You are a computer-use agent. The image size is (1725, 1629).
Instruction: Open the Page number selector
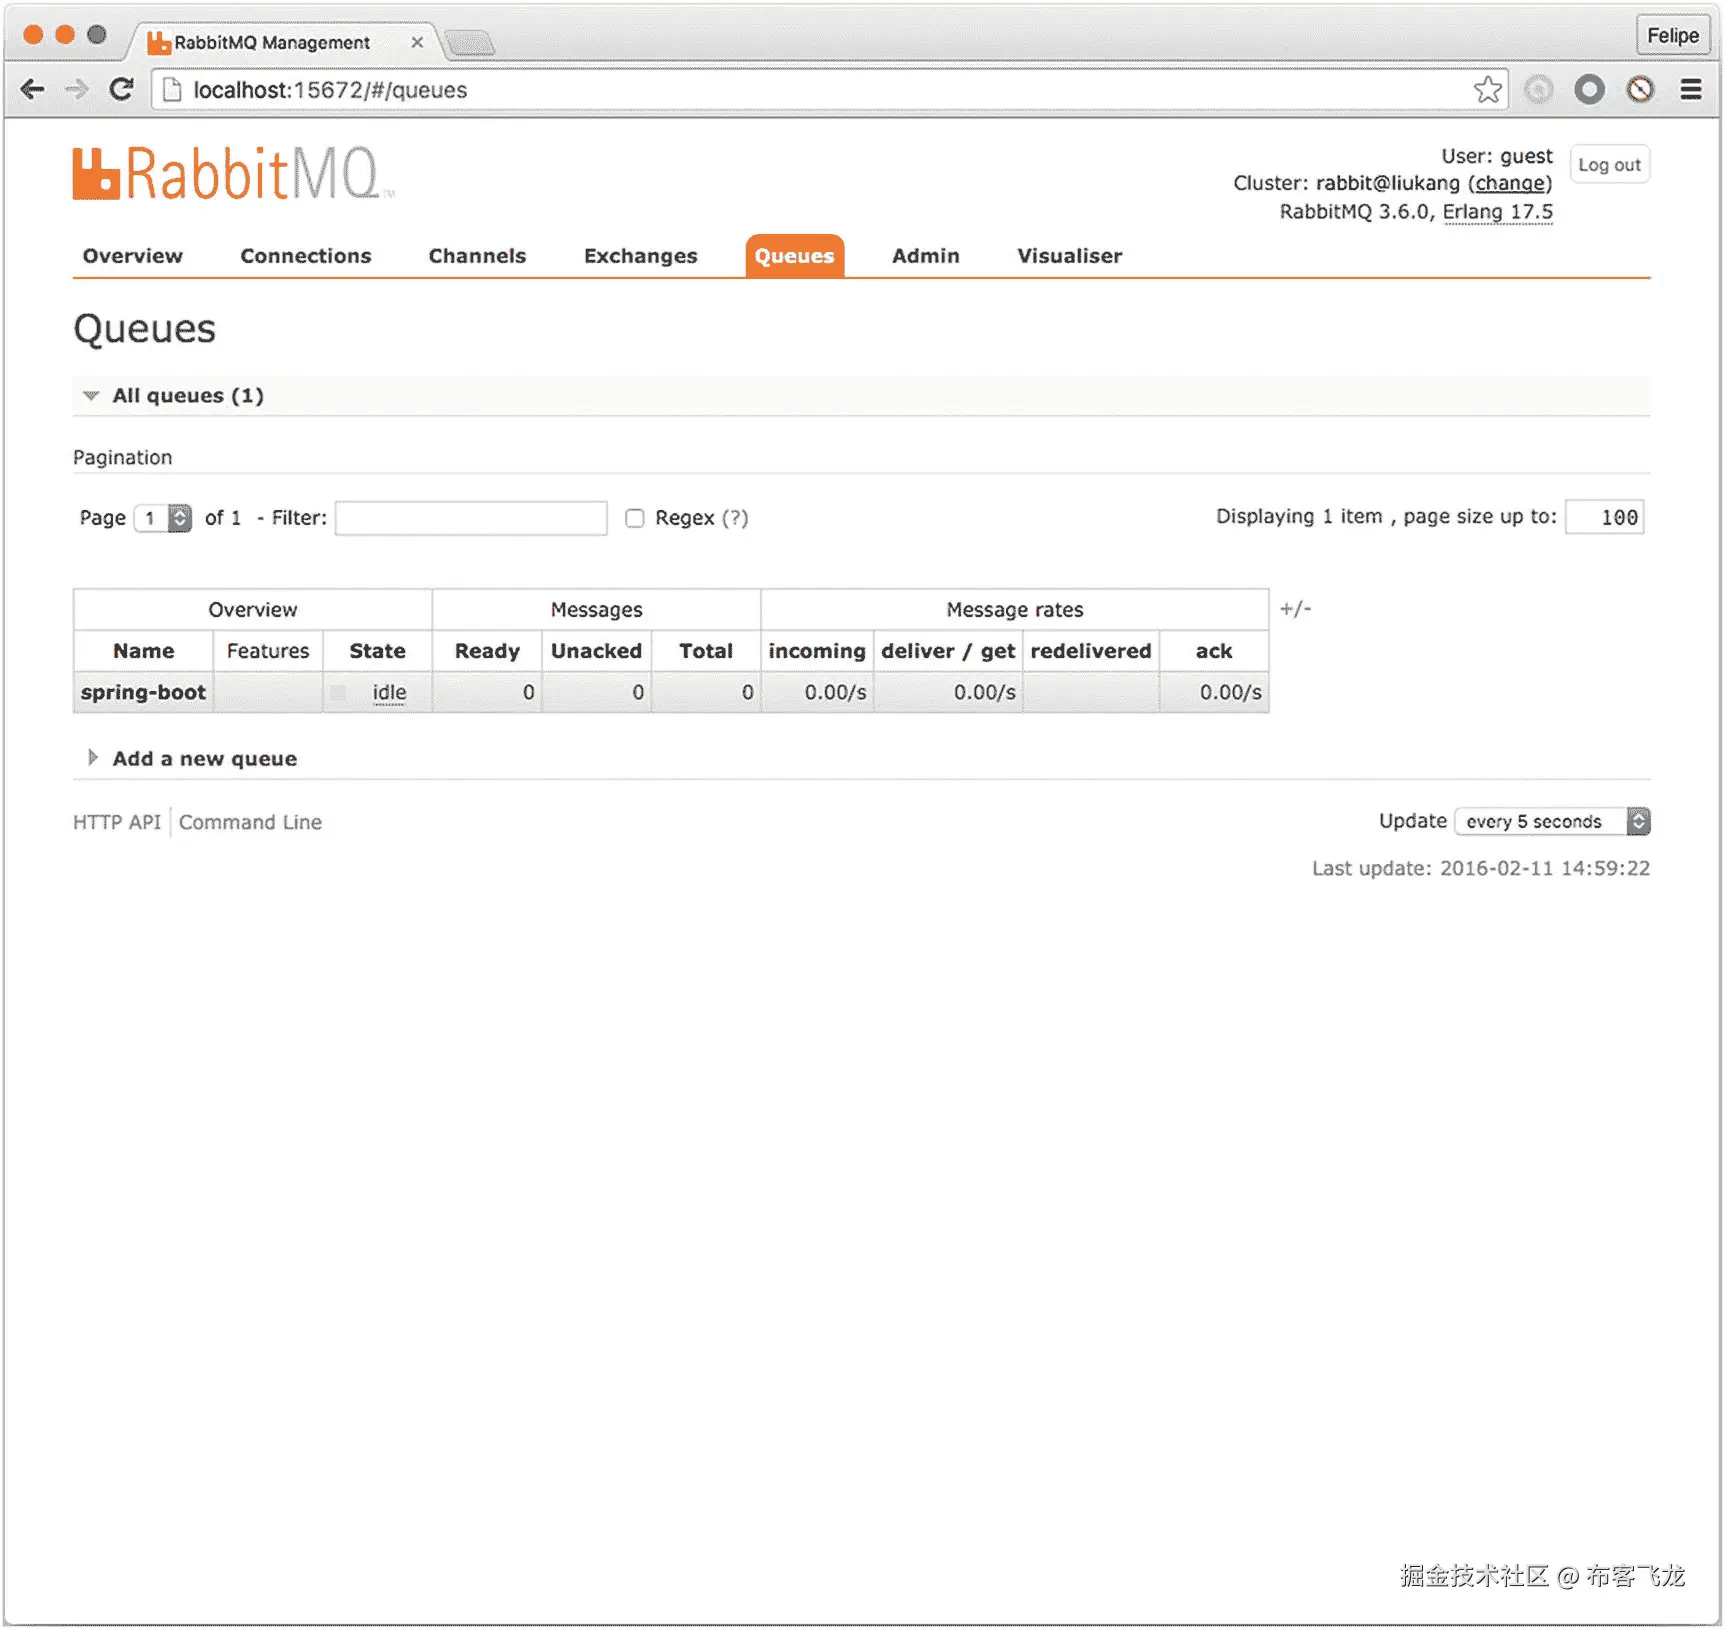point(163,518)
